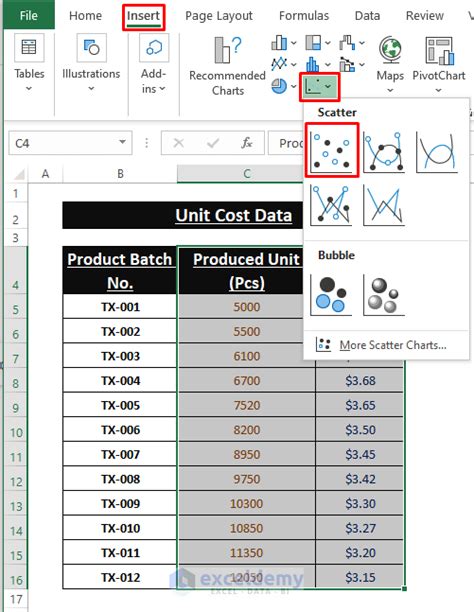Click the Scatter chart dropdown button
This screenshot has height=612, width=474.
click(x=319, y=87)
